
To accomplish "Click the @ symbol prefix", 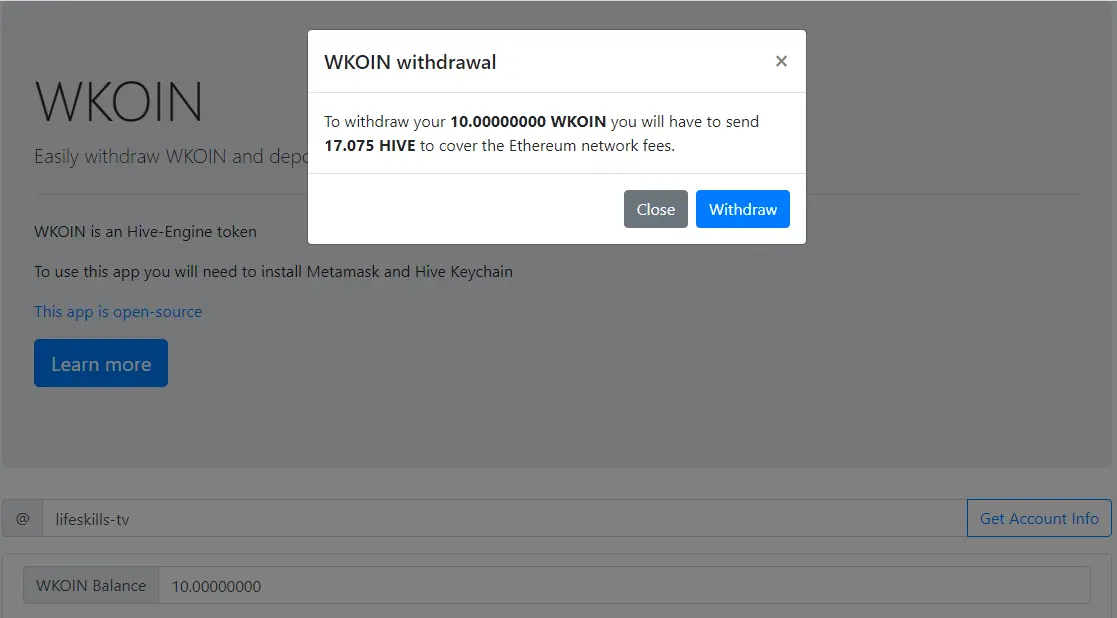I will click(x=23, y=518).
